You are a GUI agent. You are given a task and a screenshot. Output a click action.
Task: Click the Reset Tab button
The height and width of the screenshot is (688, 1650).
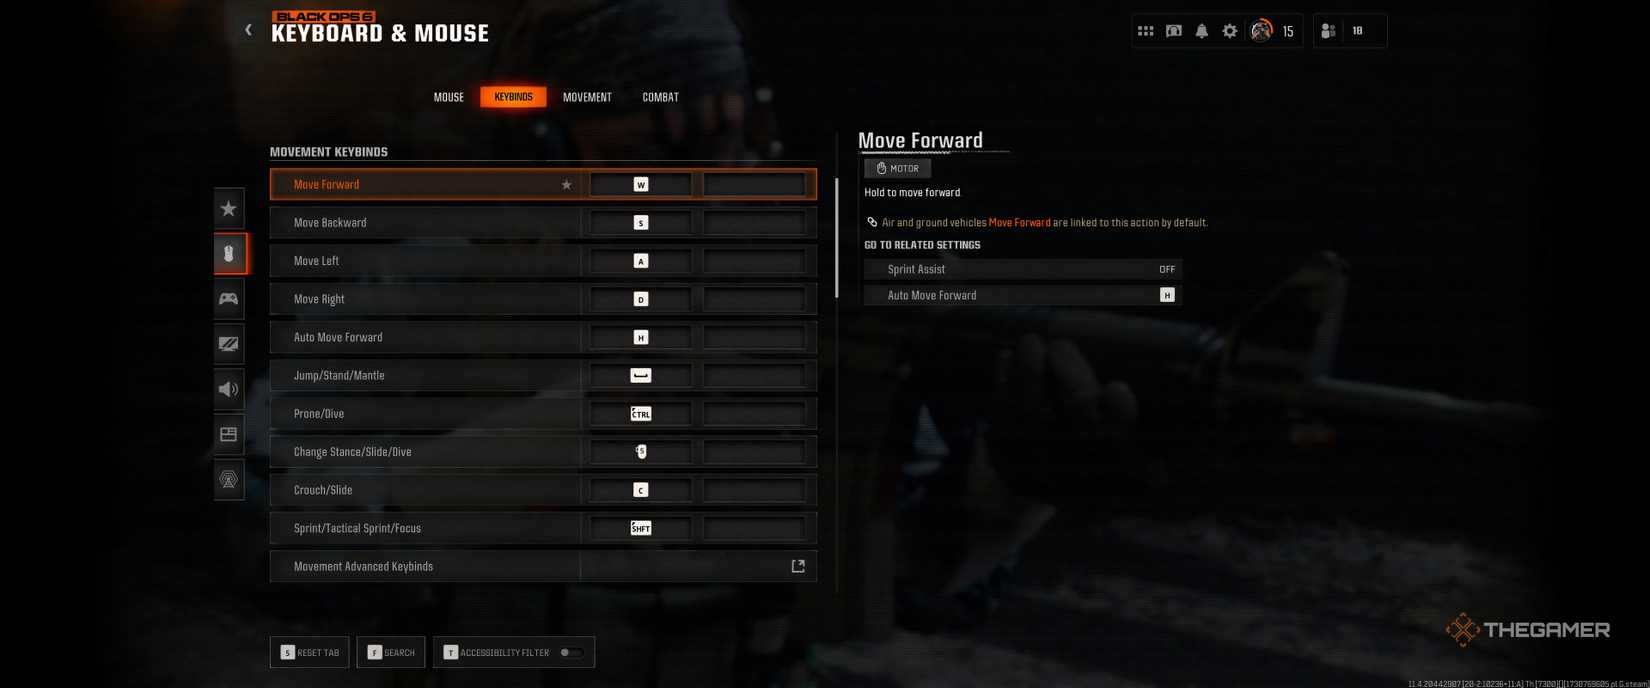pos(310,653)
